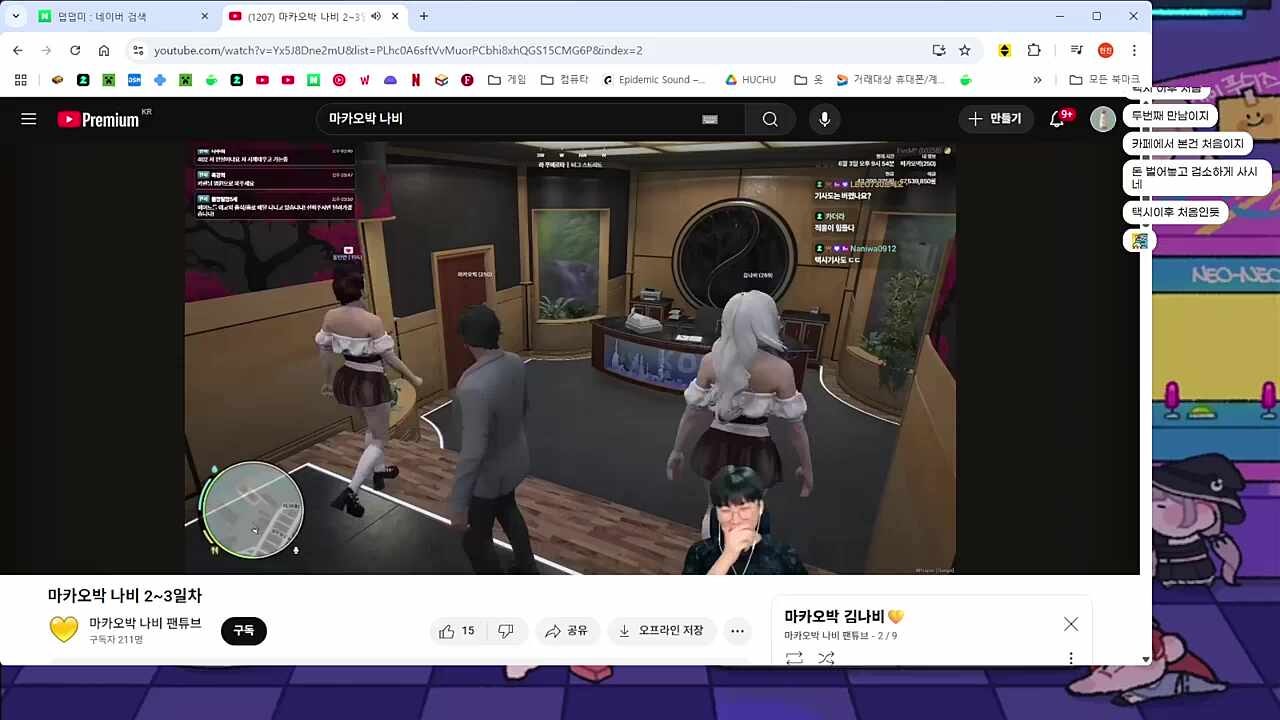Open the on-screen keyboard in search box
The image size is (1280, 720).
(710, 119)
